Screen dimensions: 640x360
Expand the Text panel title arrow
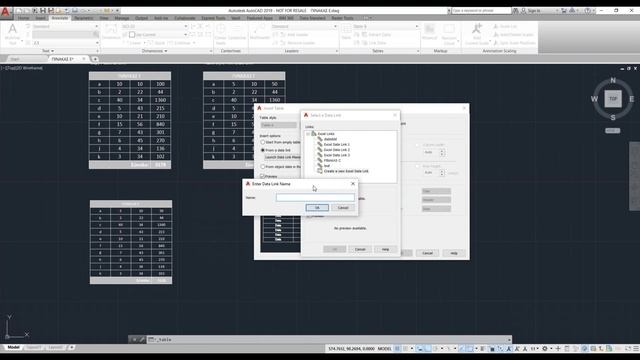pos(52,51)
